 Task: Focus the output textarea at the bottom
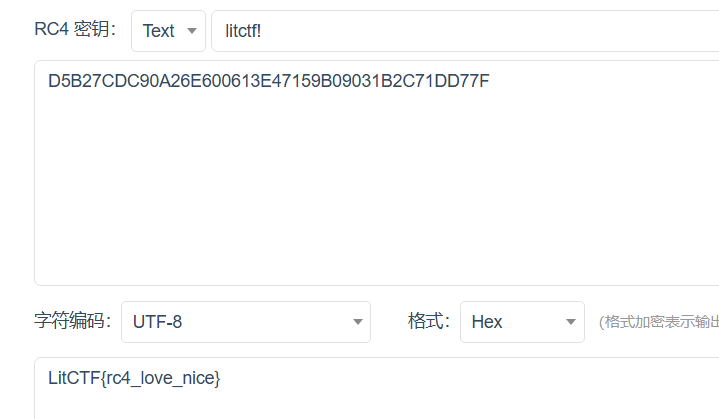coord(400,400)
